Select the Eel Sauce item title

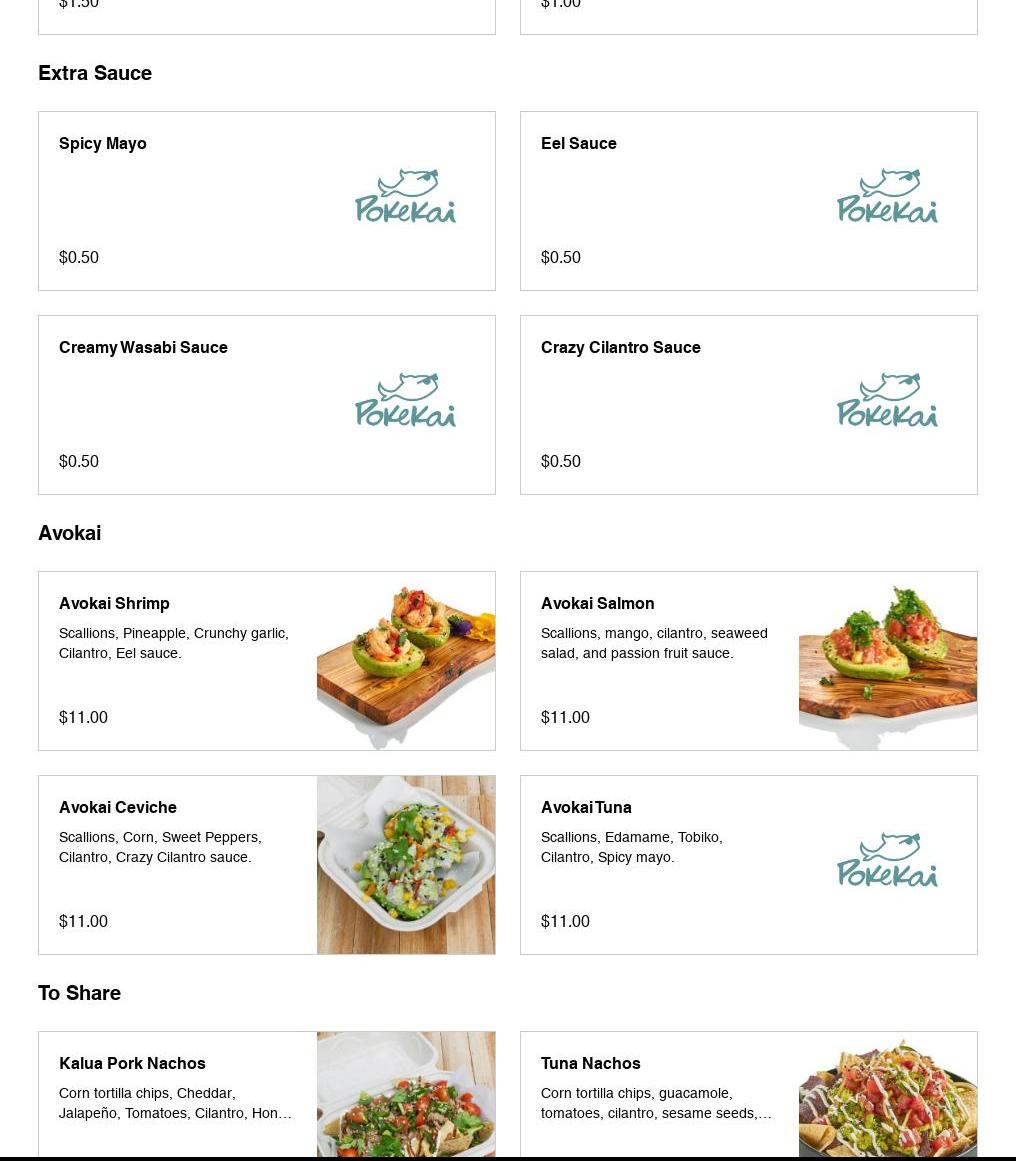(578, 144)
